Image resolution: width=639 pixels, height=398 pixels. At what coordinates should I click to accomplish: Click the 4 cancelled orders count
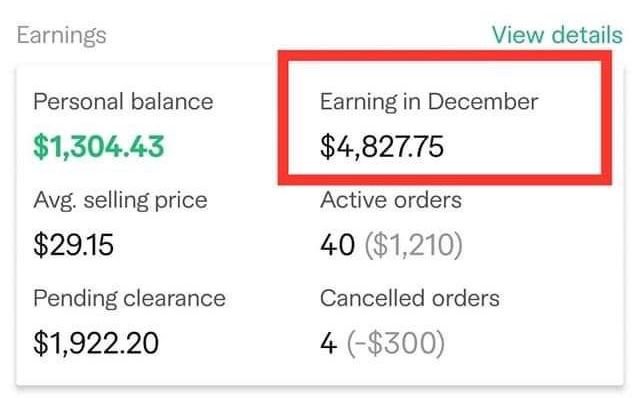coord(329,344)
